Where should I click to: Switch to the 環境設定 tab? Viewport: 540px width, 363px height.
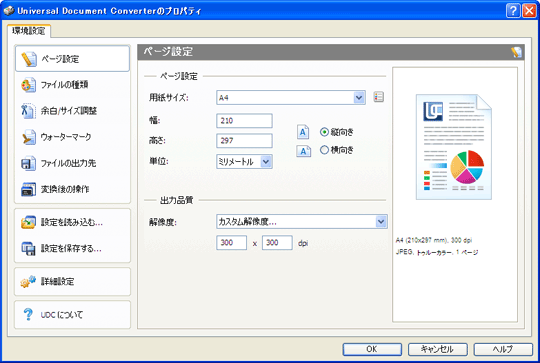(29, 31)
